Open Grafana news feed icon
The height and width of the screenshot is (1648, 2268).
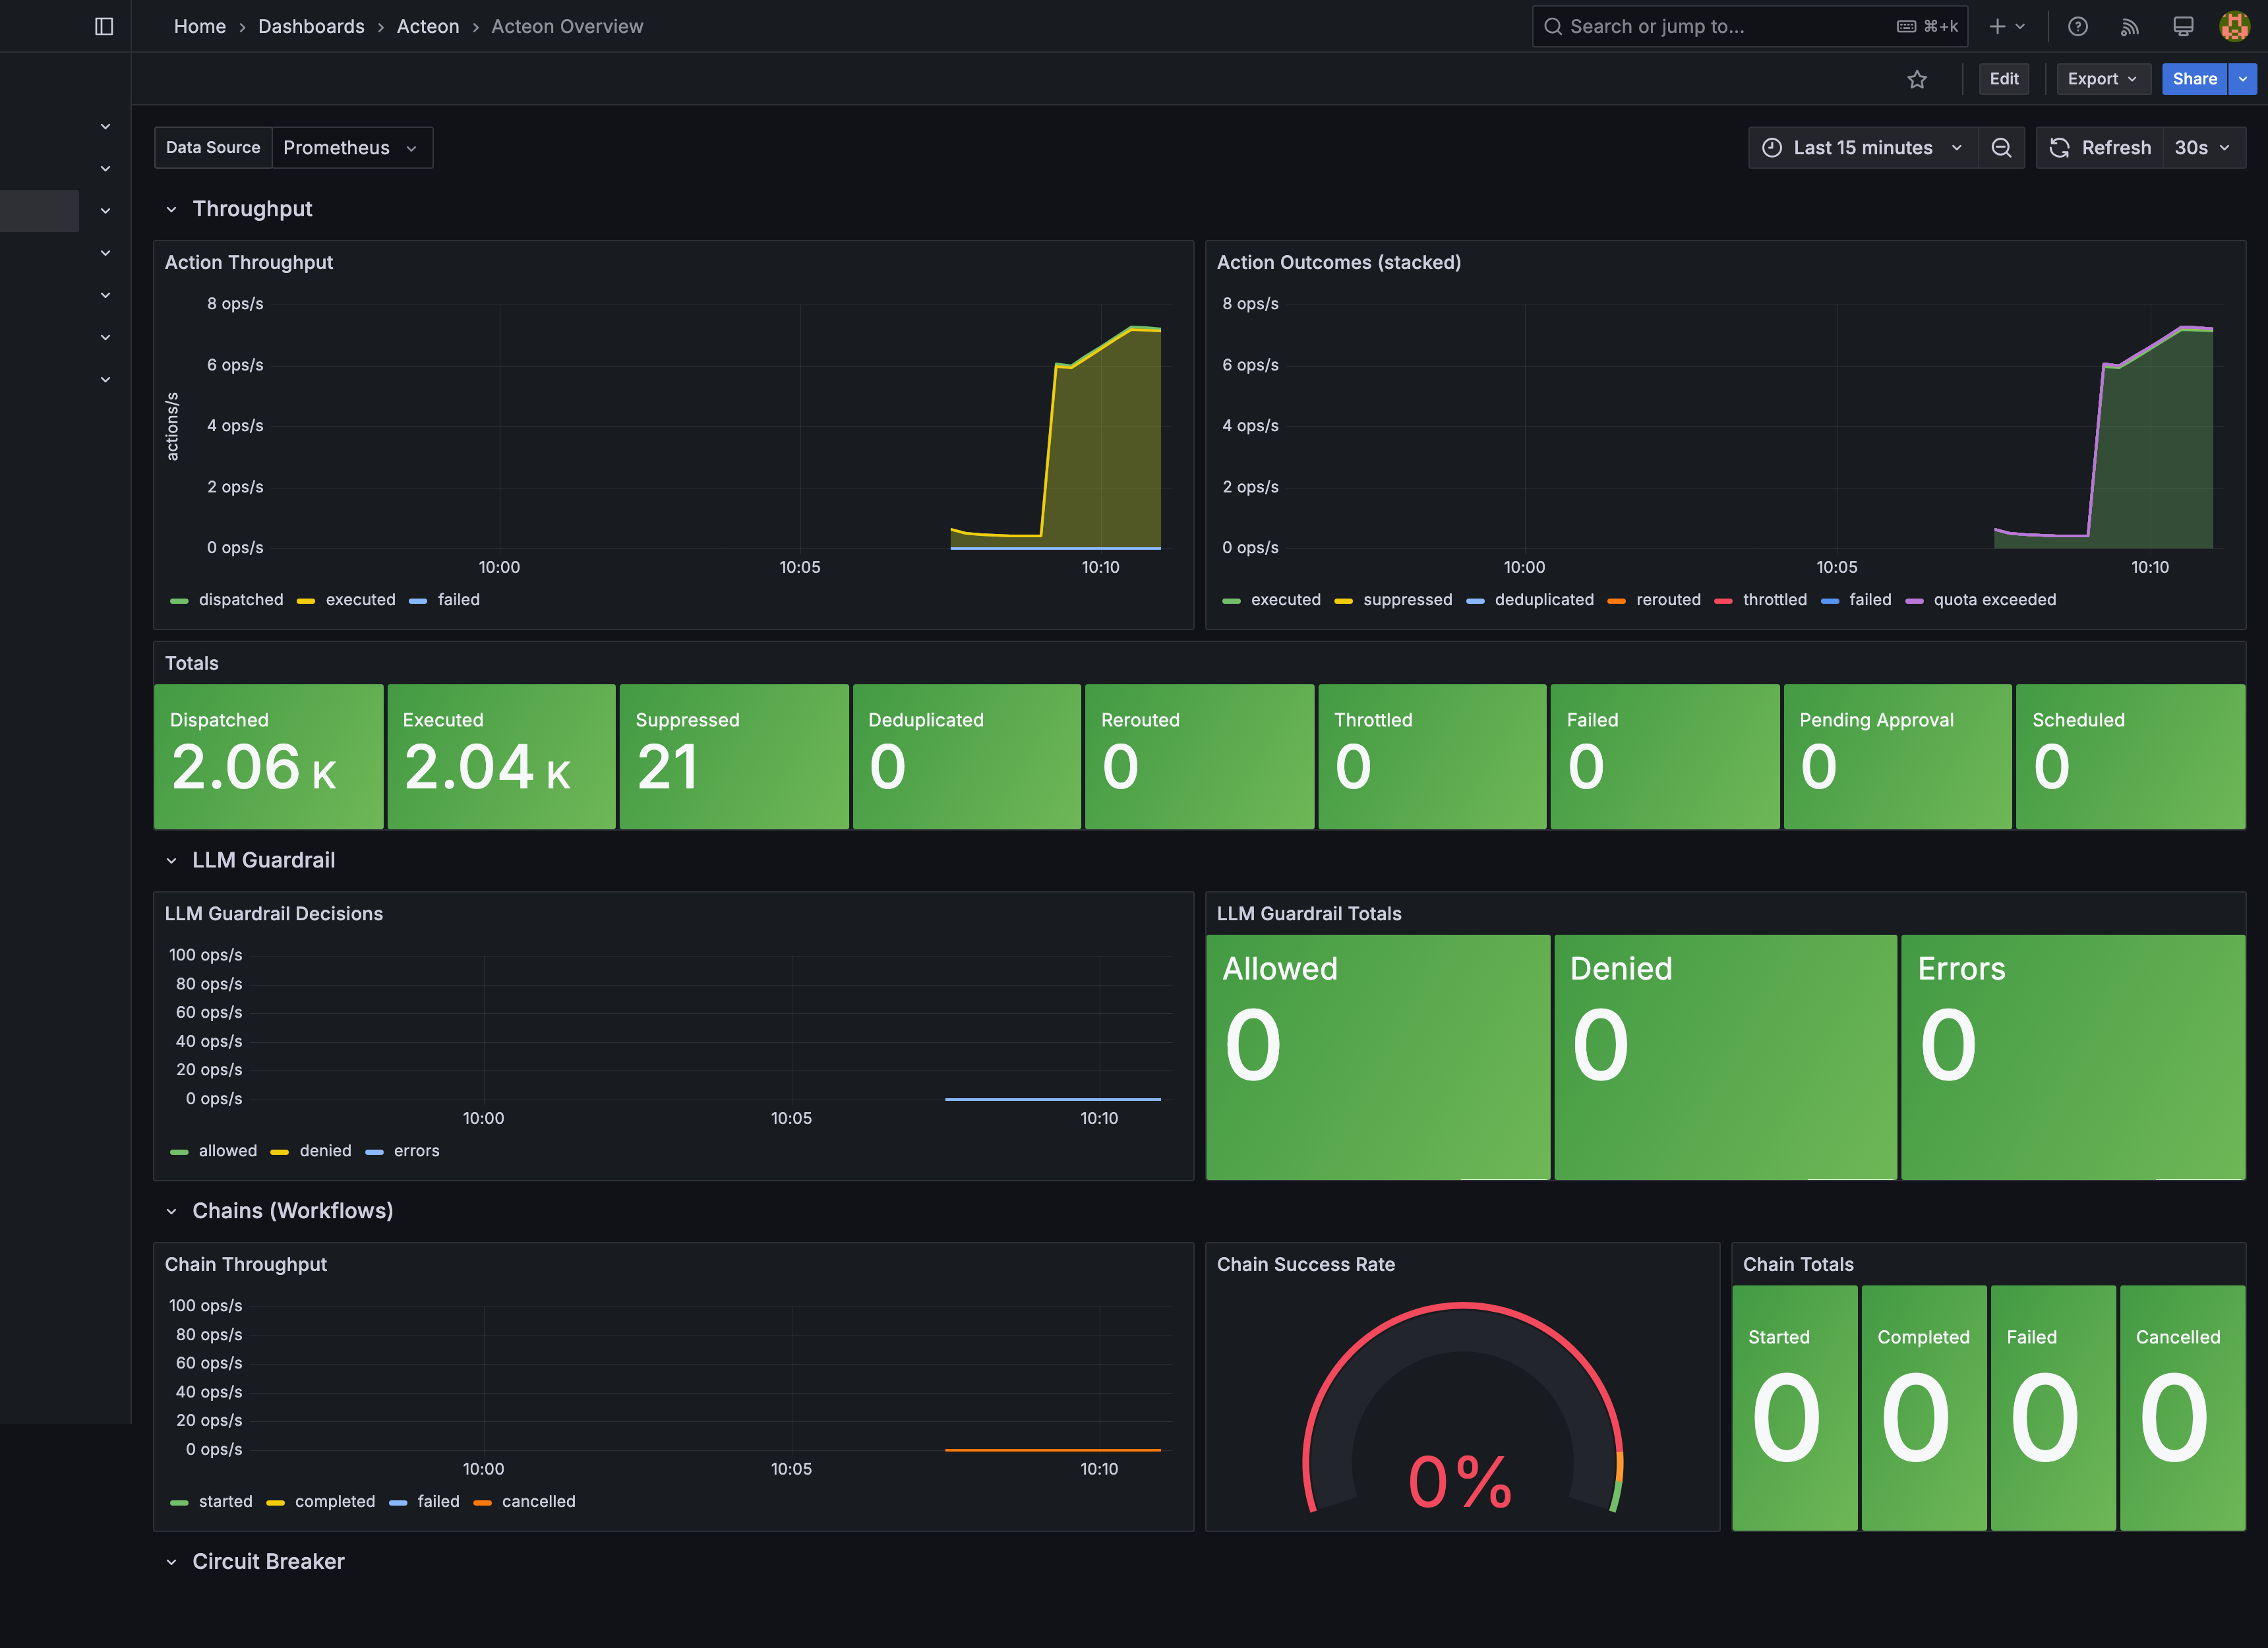coord(2130,26)
